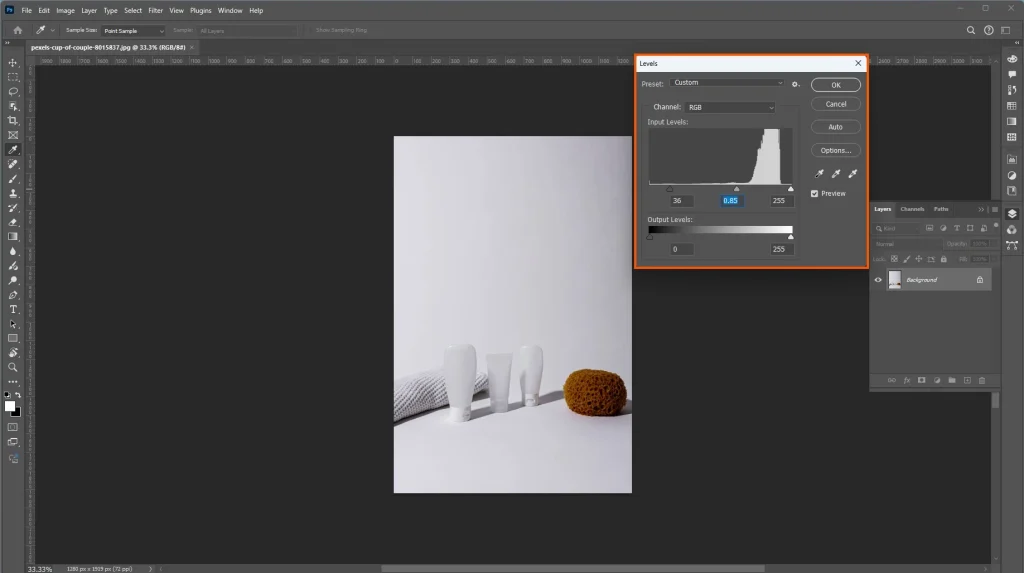Screen dimensions: 1024x573
Task: Click the white point eyedropper in Levels
Action: (x=853, y=174)
